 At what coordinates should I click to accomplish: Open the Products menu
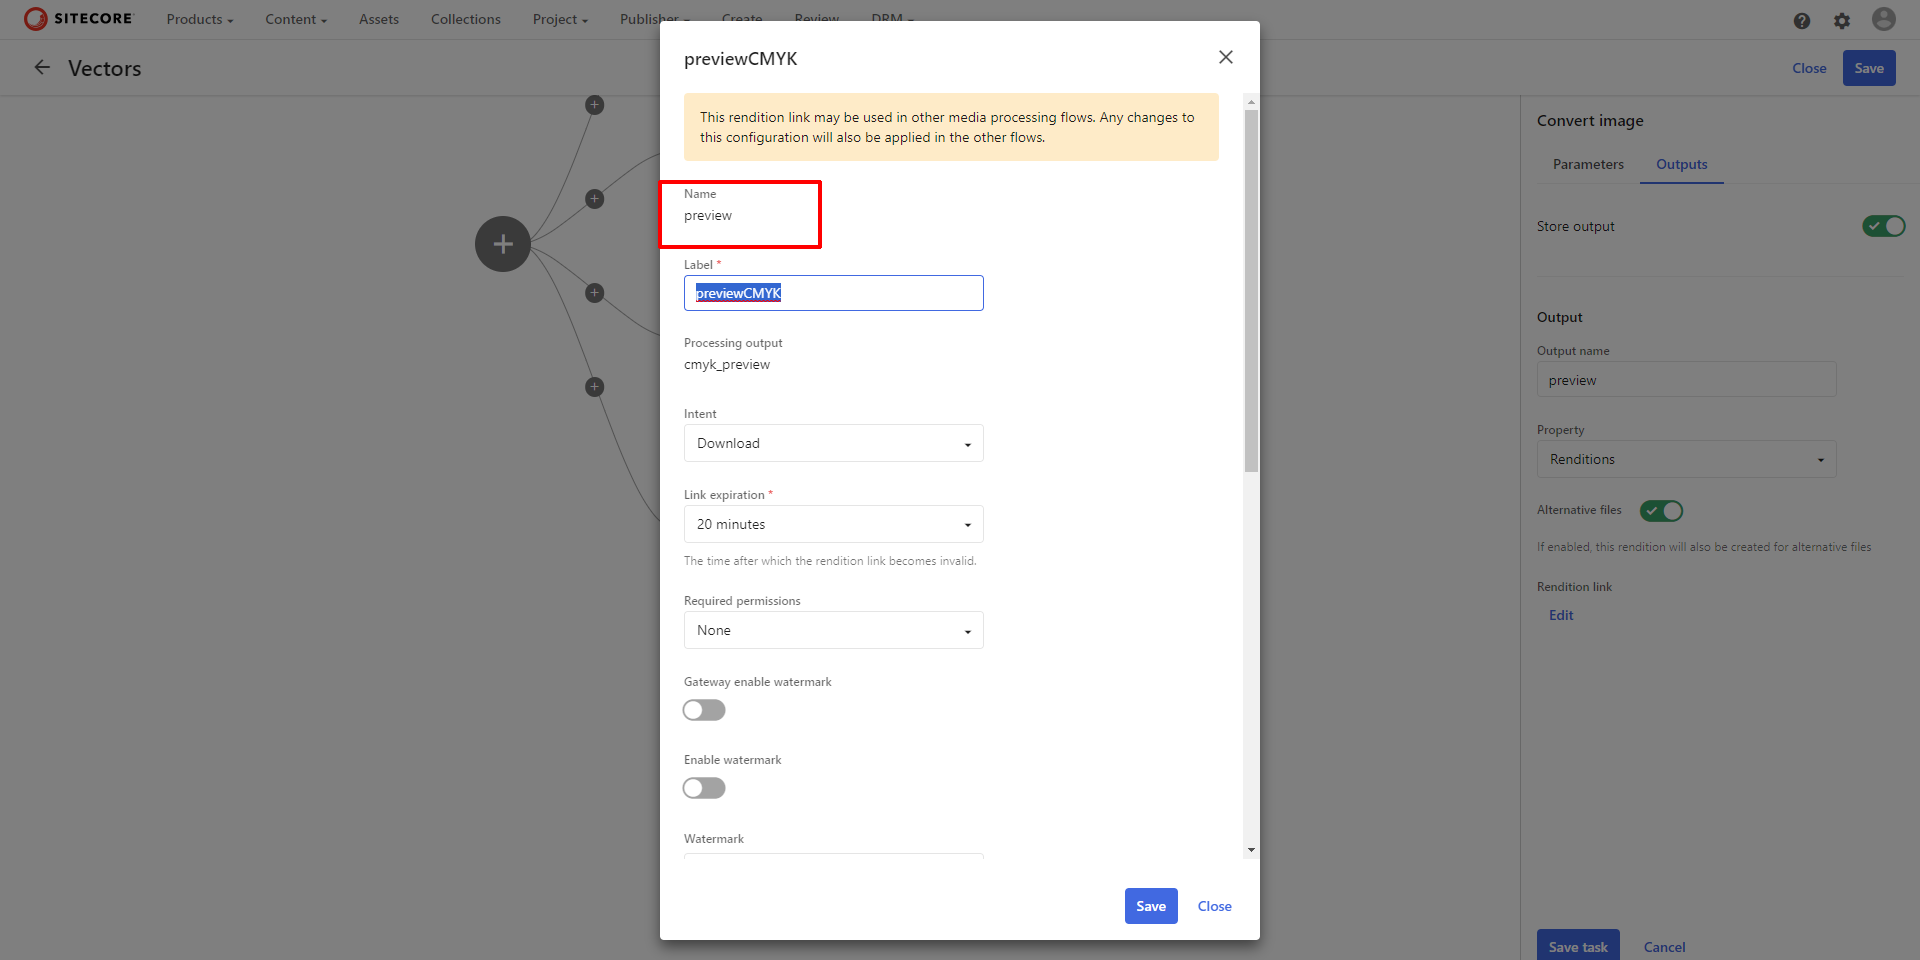click(200, 19)
